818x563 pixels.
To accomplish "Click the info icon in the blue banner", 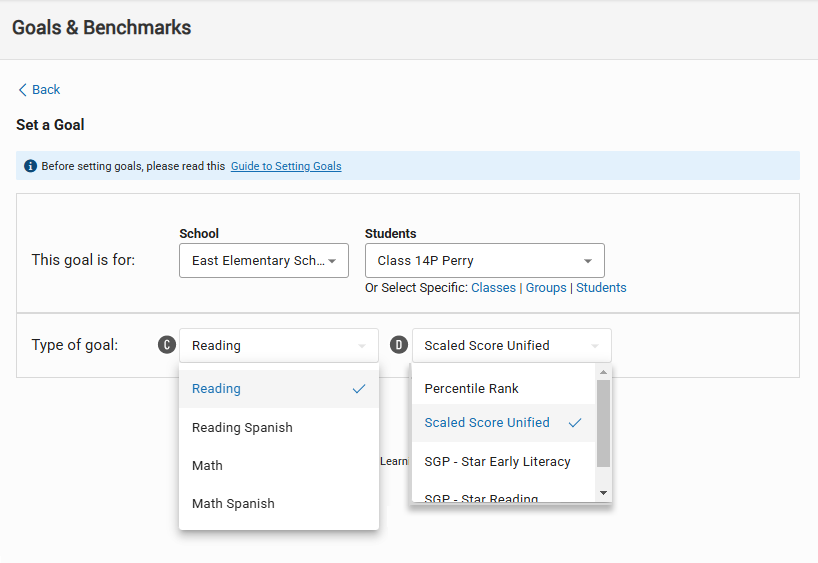I will coord(30,166).
